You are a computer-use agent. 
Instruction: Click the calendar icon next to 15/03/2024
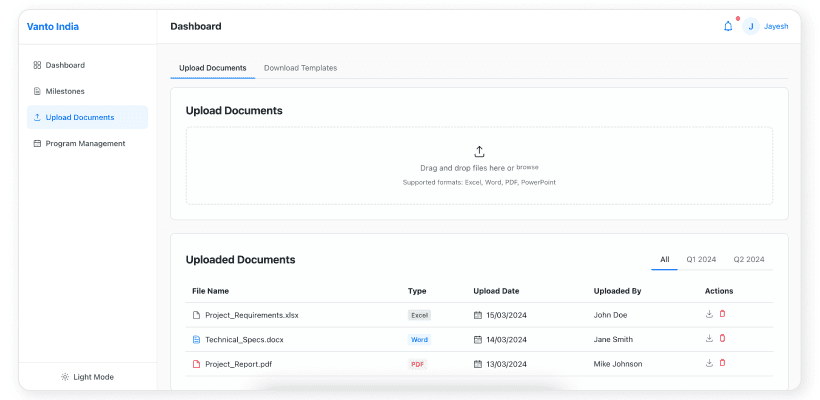click(x=477, y=315)
